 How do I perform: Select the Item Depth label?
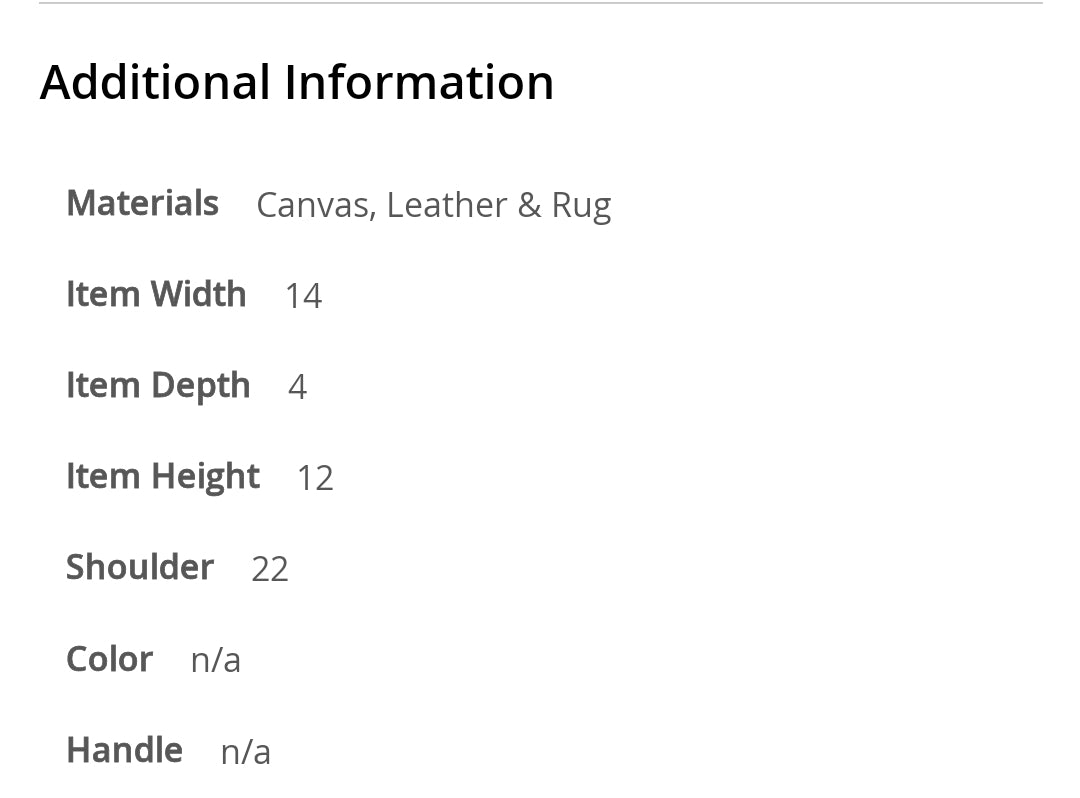coord(158,385)
